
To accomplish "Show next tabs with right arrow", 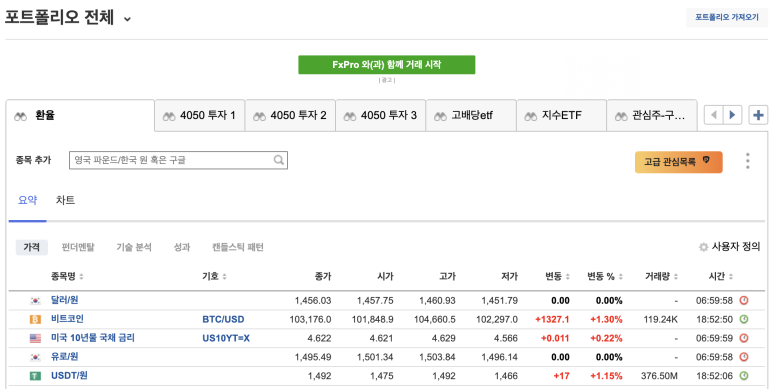I will click(732, 115).
